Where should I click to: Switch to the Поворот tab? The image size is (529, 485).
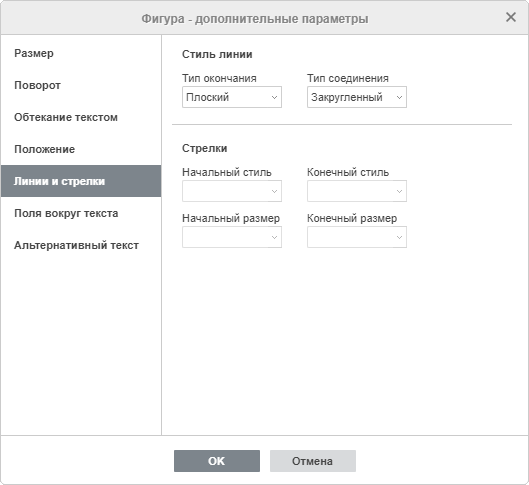point(81,85)
